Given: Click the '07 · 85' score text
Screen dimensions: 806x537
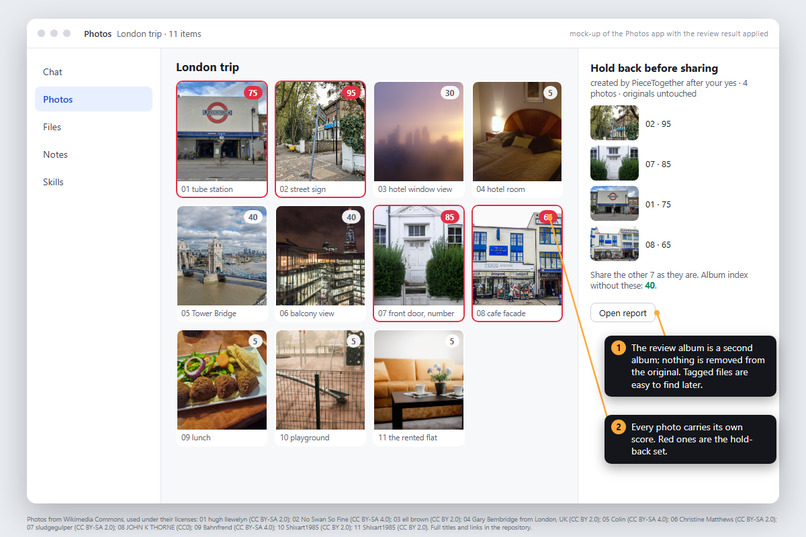Looking at the screenshot, I should pyautogui.click(x=658, y=164).
